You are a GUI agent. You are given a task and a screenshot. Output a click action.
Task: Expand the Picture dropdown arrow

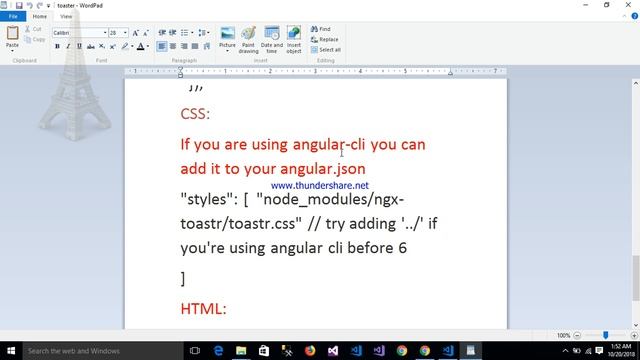pos(227,51)
